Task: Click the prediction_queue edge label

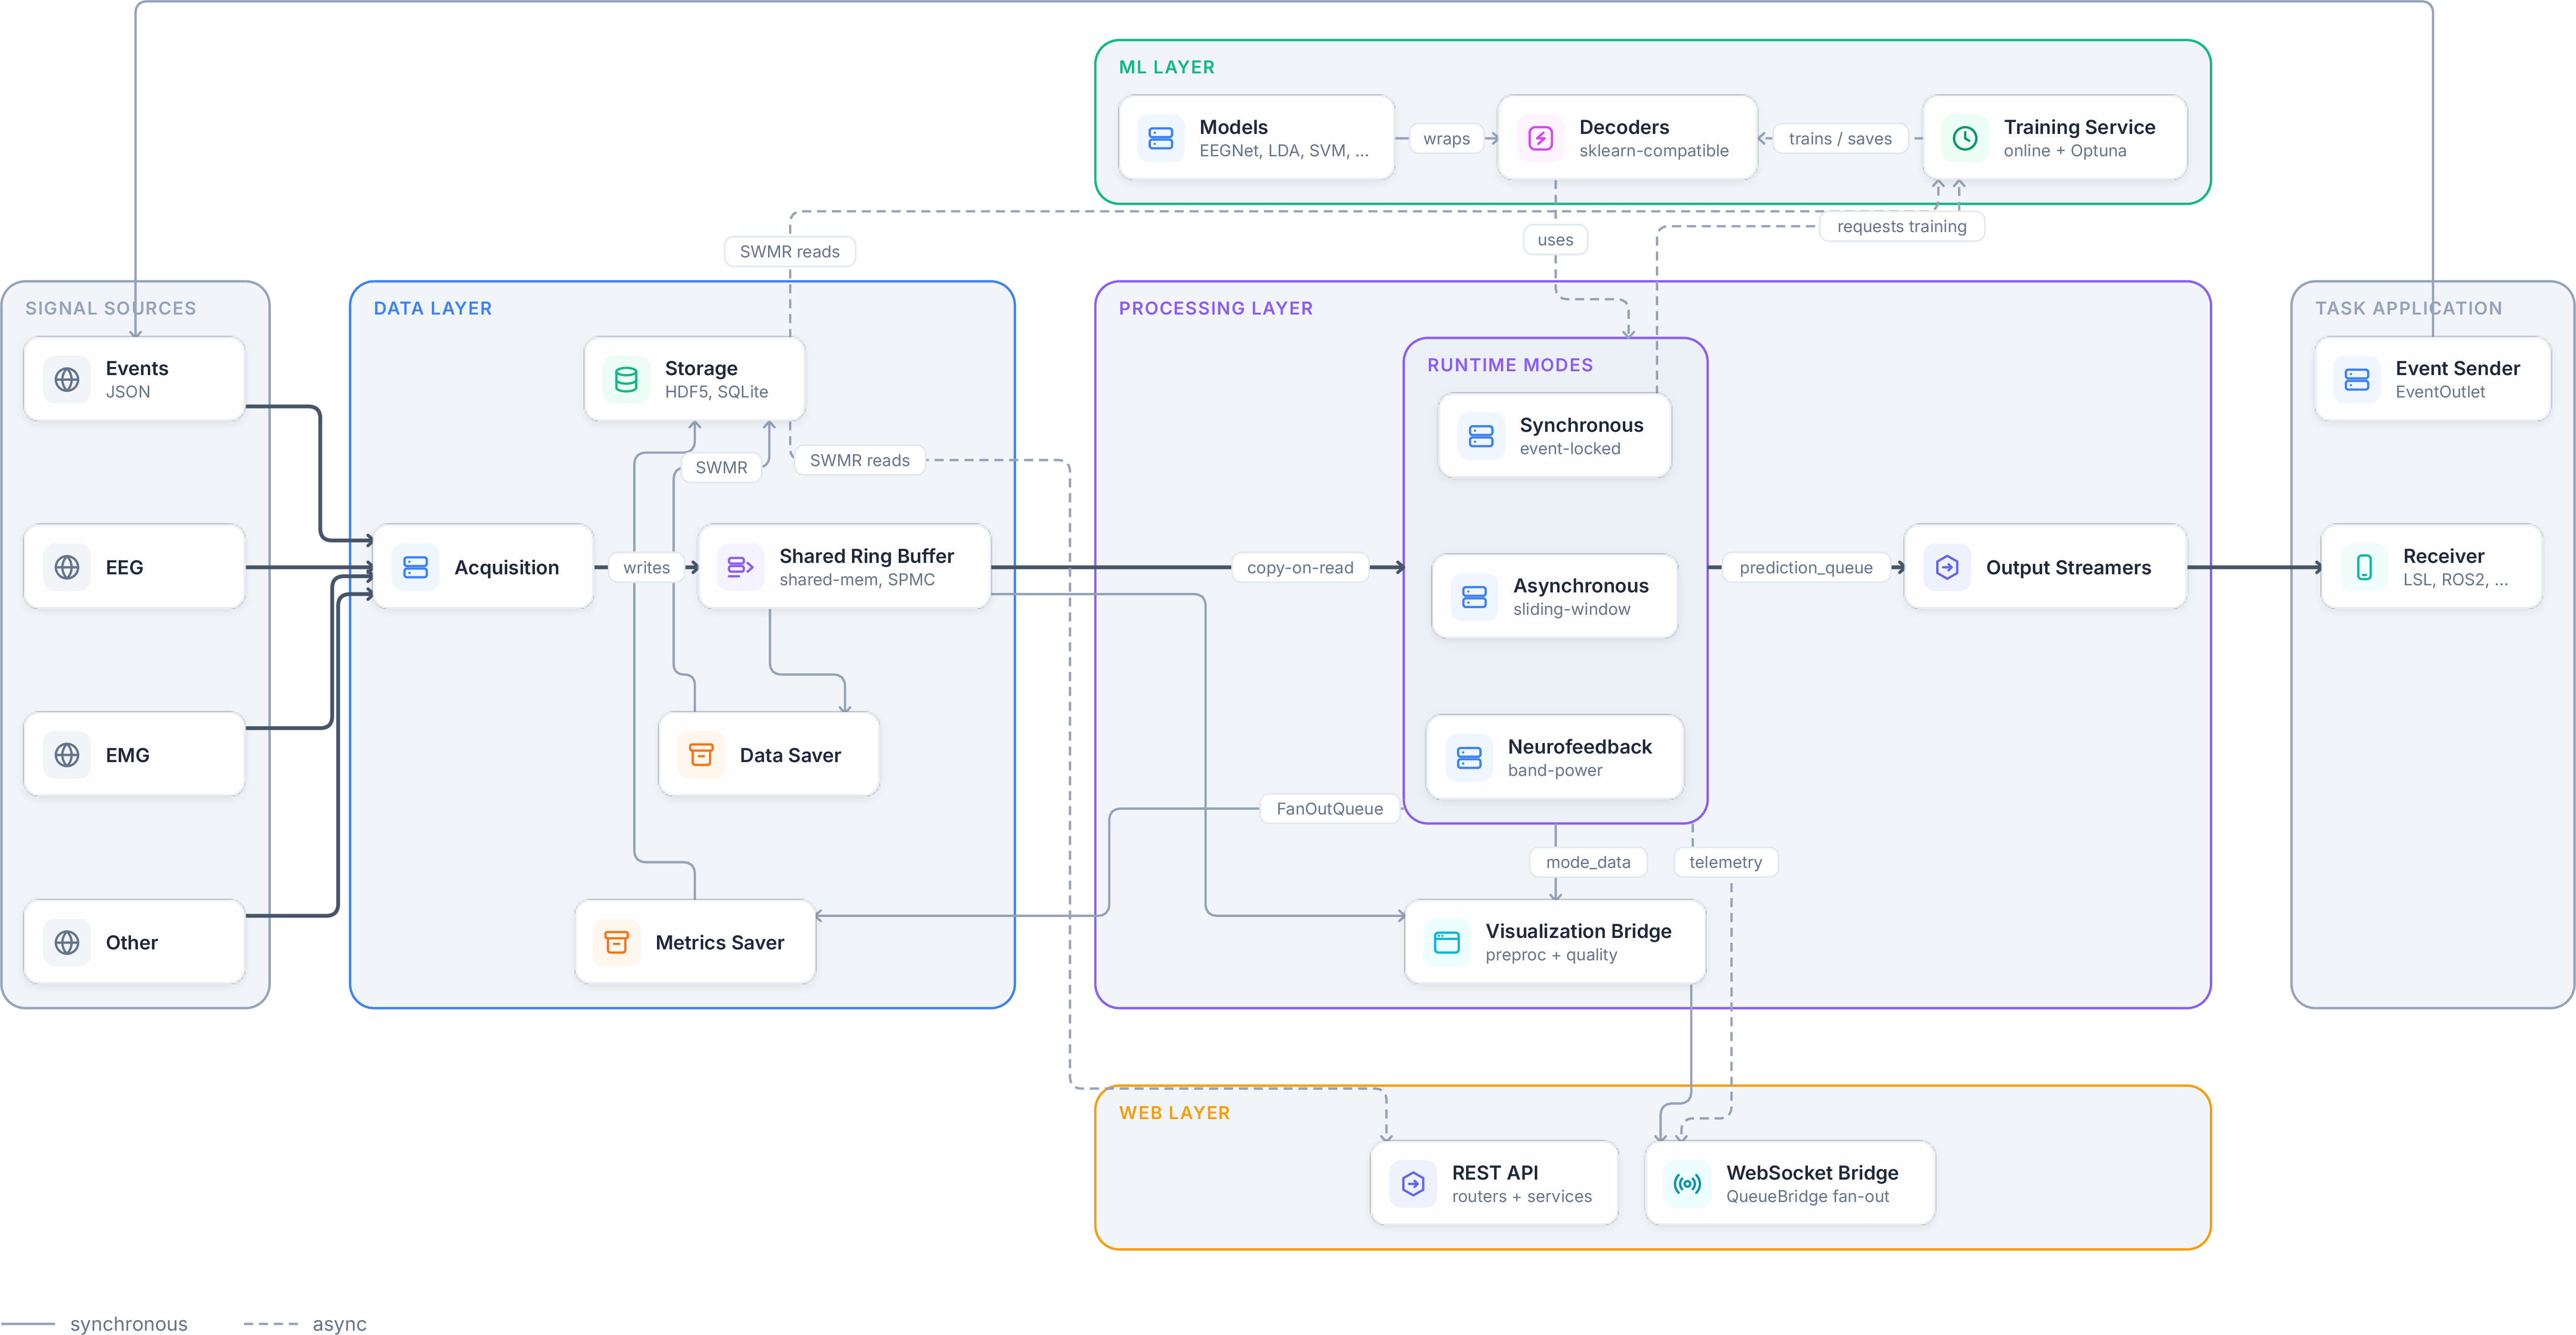Action: pyautogui.click(x=1805, y=567)
